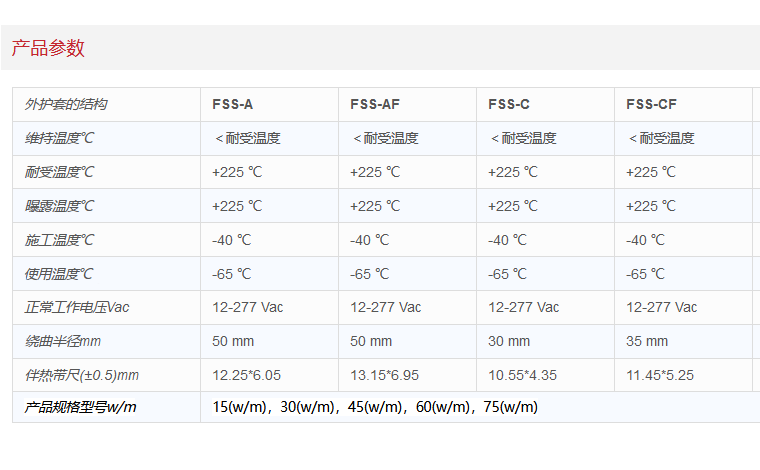Image resolution: width=760 pixels, height=470 pixels.
Task: Click the 外护套的结构 row label
Action: click(x=66, y=104)
